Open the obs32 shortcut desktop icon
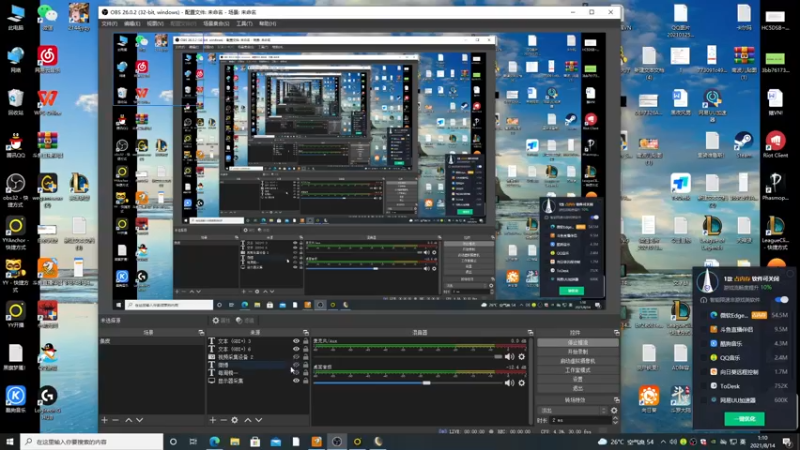This screenshot has width=800, height=450. 15,190
